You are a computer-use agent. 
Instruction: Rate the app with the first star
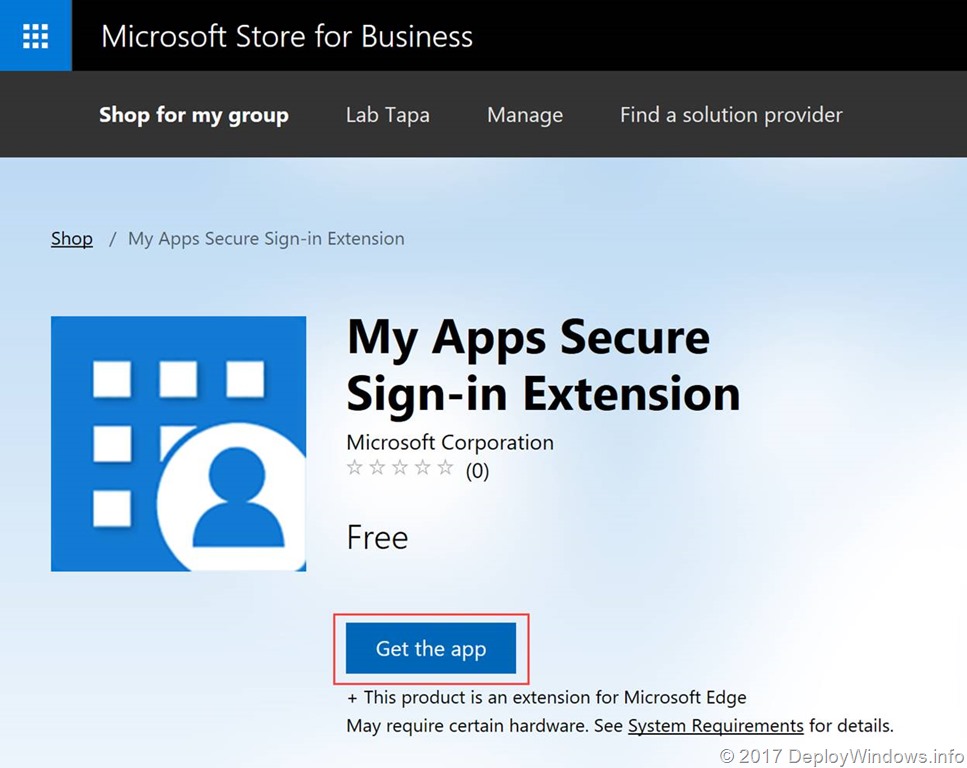pos(355,467)
